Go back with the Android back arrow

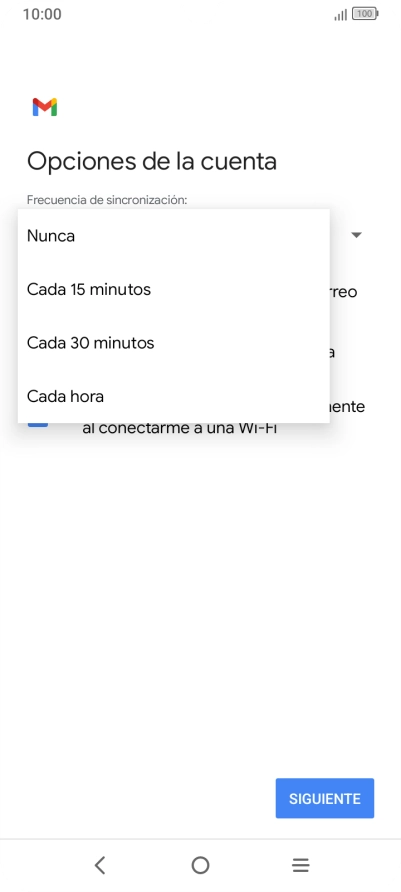click(100, 865)
